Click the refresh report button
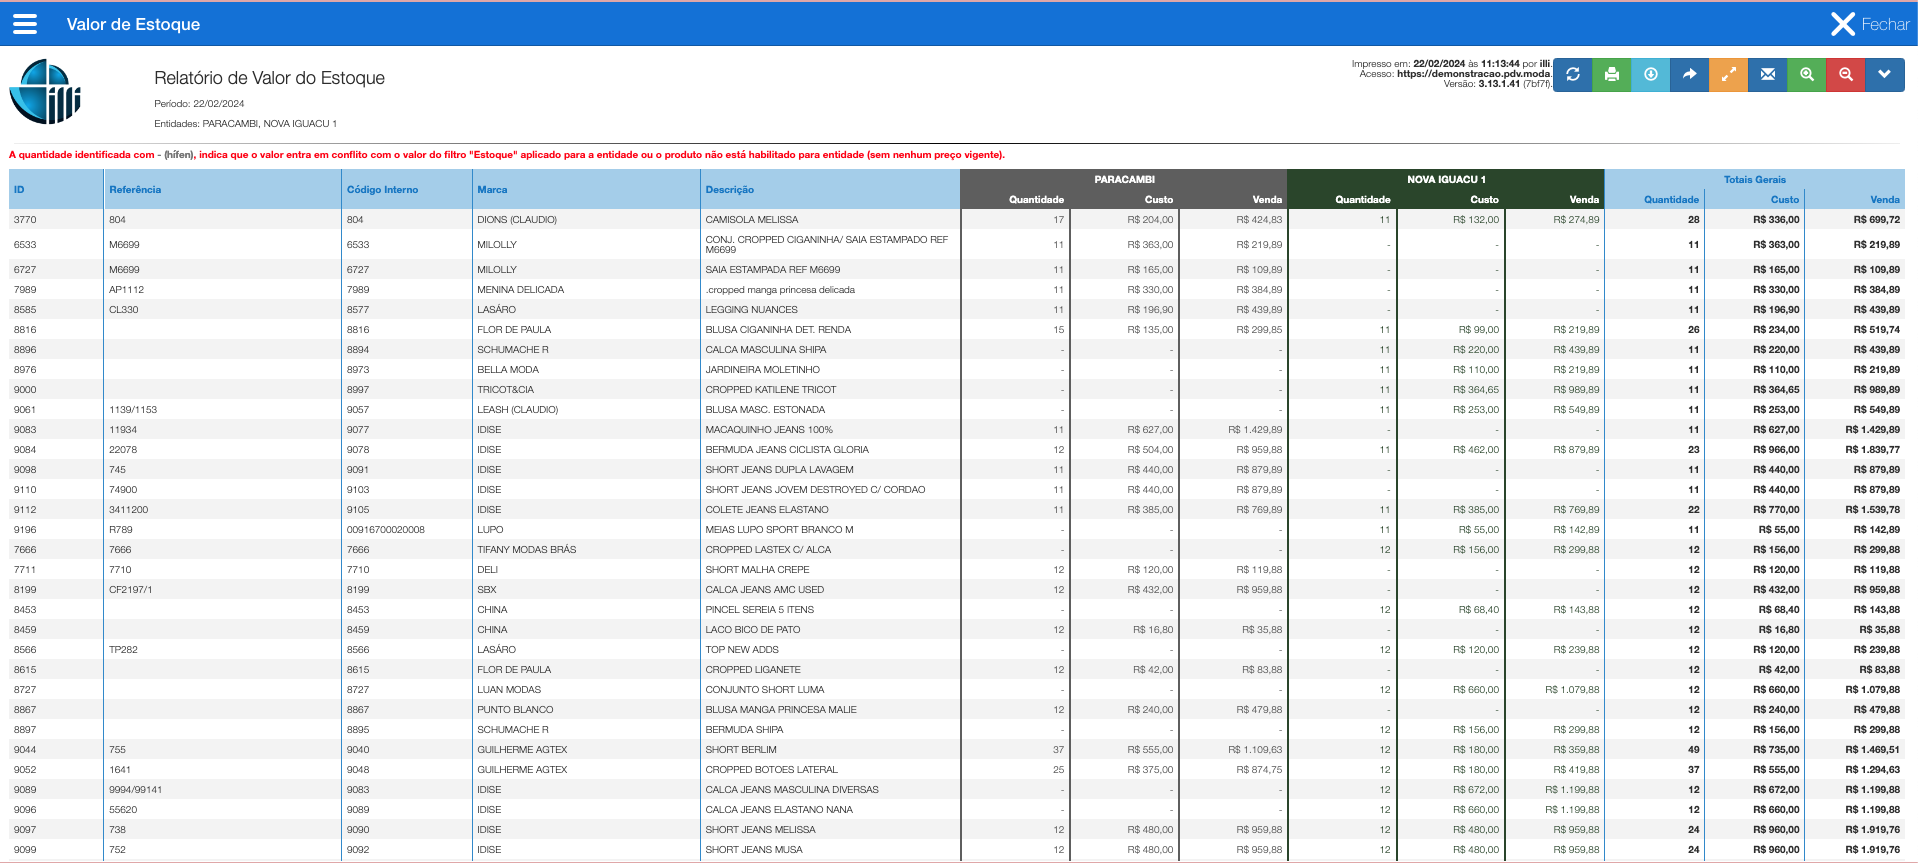This screenshot has height=863, width=1918. click(1572, 75)
